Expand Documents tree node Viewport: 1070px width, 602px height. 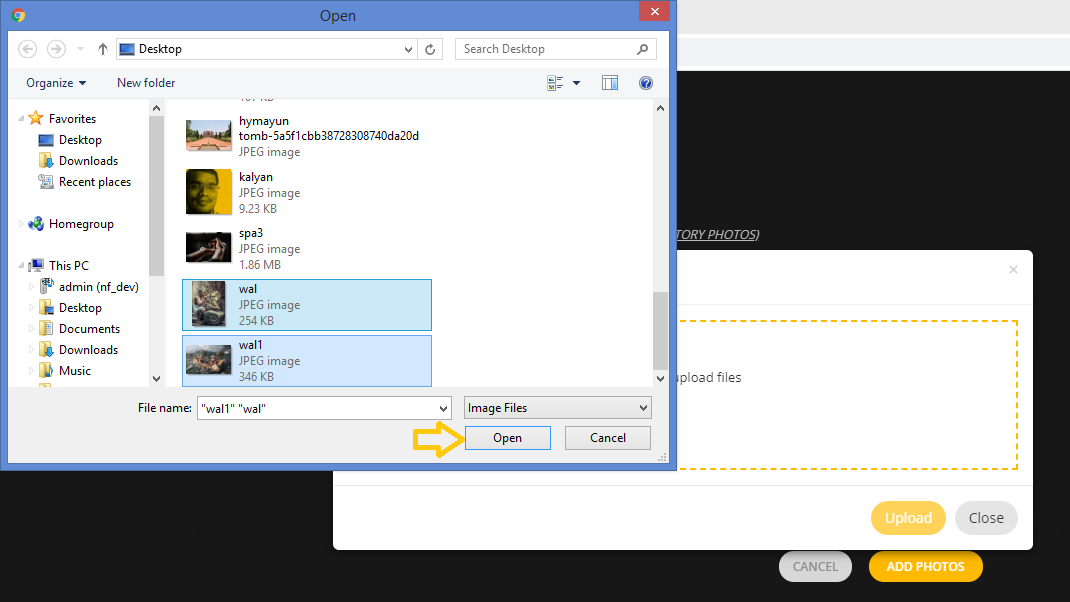click(x=31, y=329)
